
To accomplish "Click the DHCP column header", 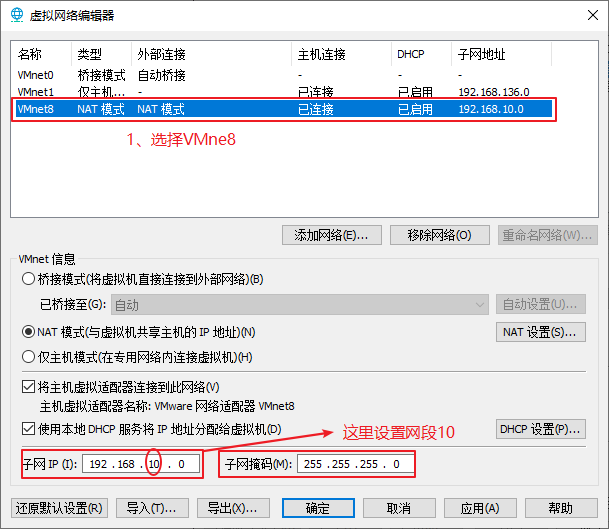I will point(421,54).
